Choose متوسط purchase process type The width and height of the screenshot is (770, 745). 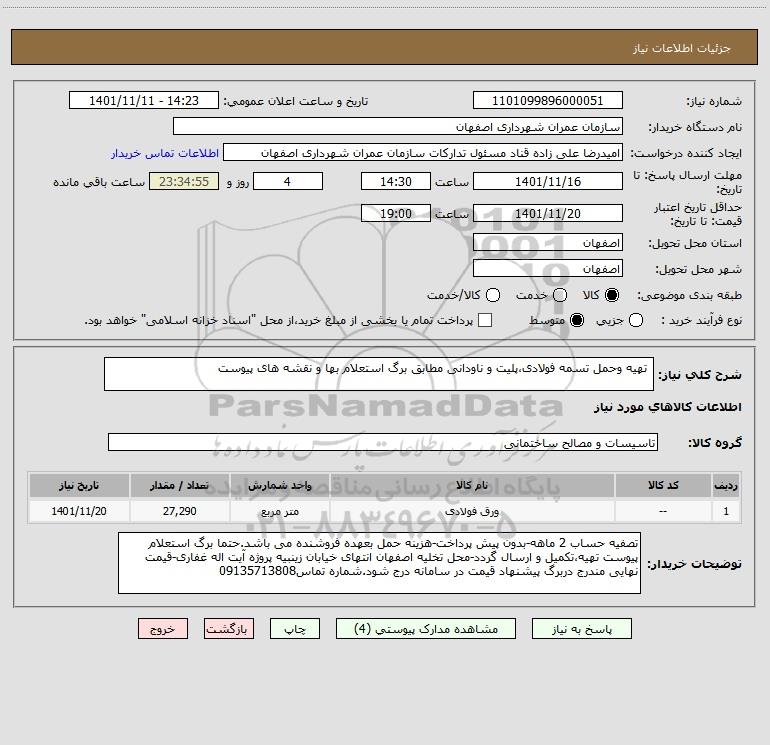[577, 321]
